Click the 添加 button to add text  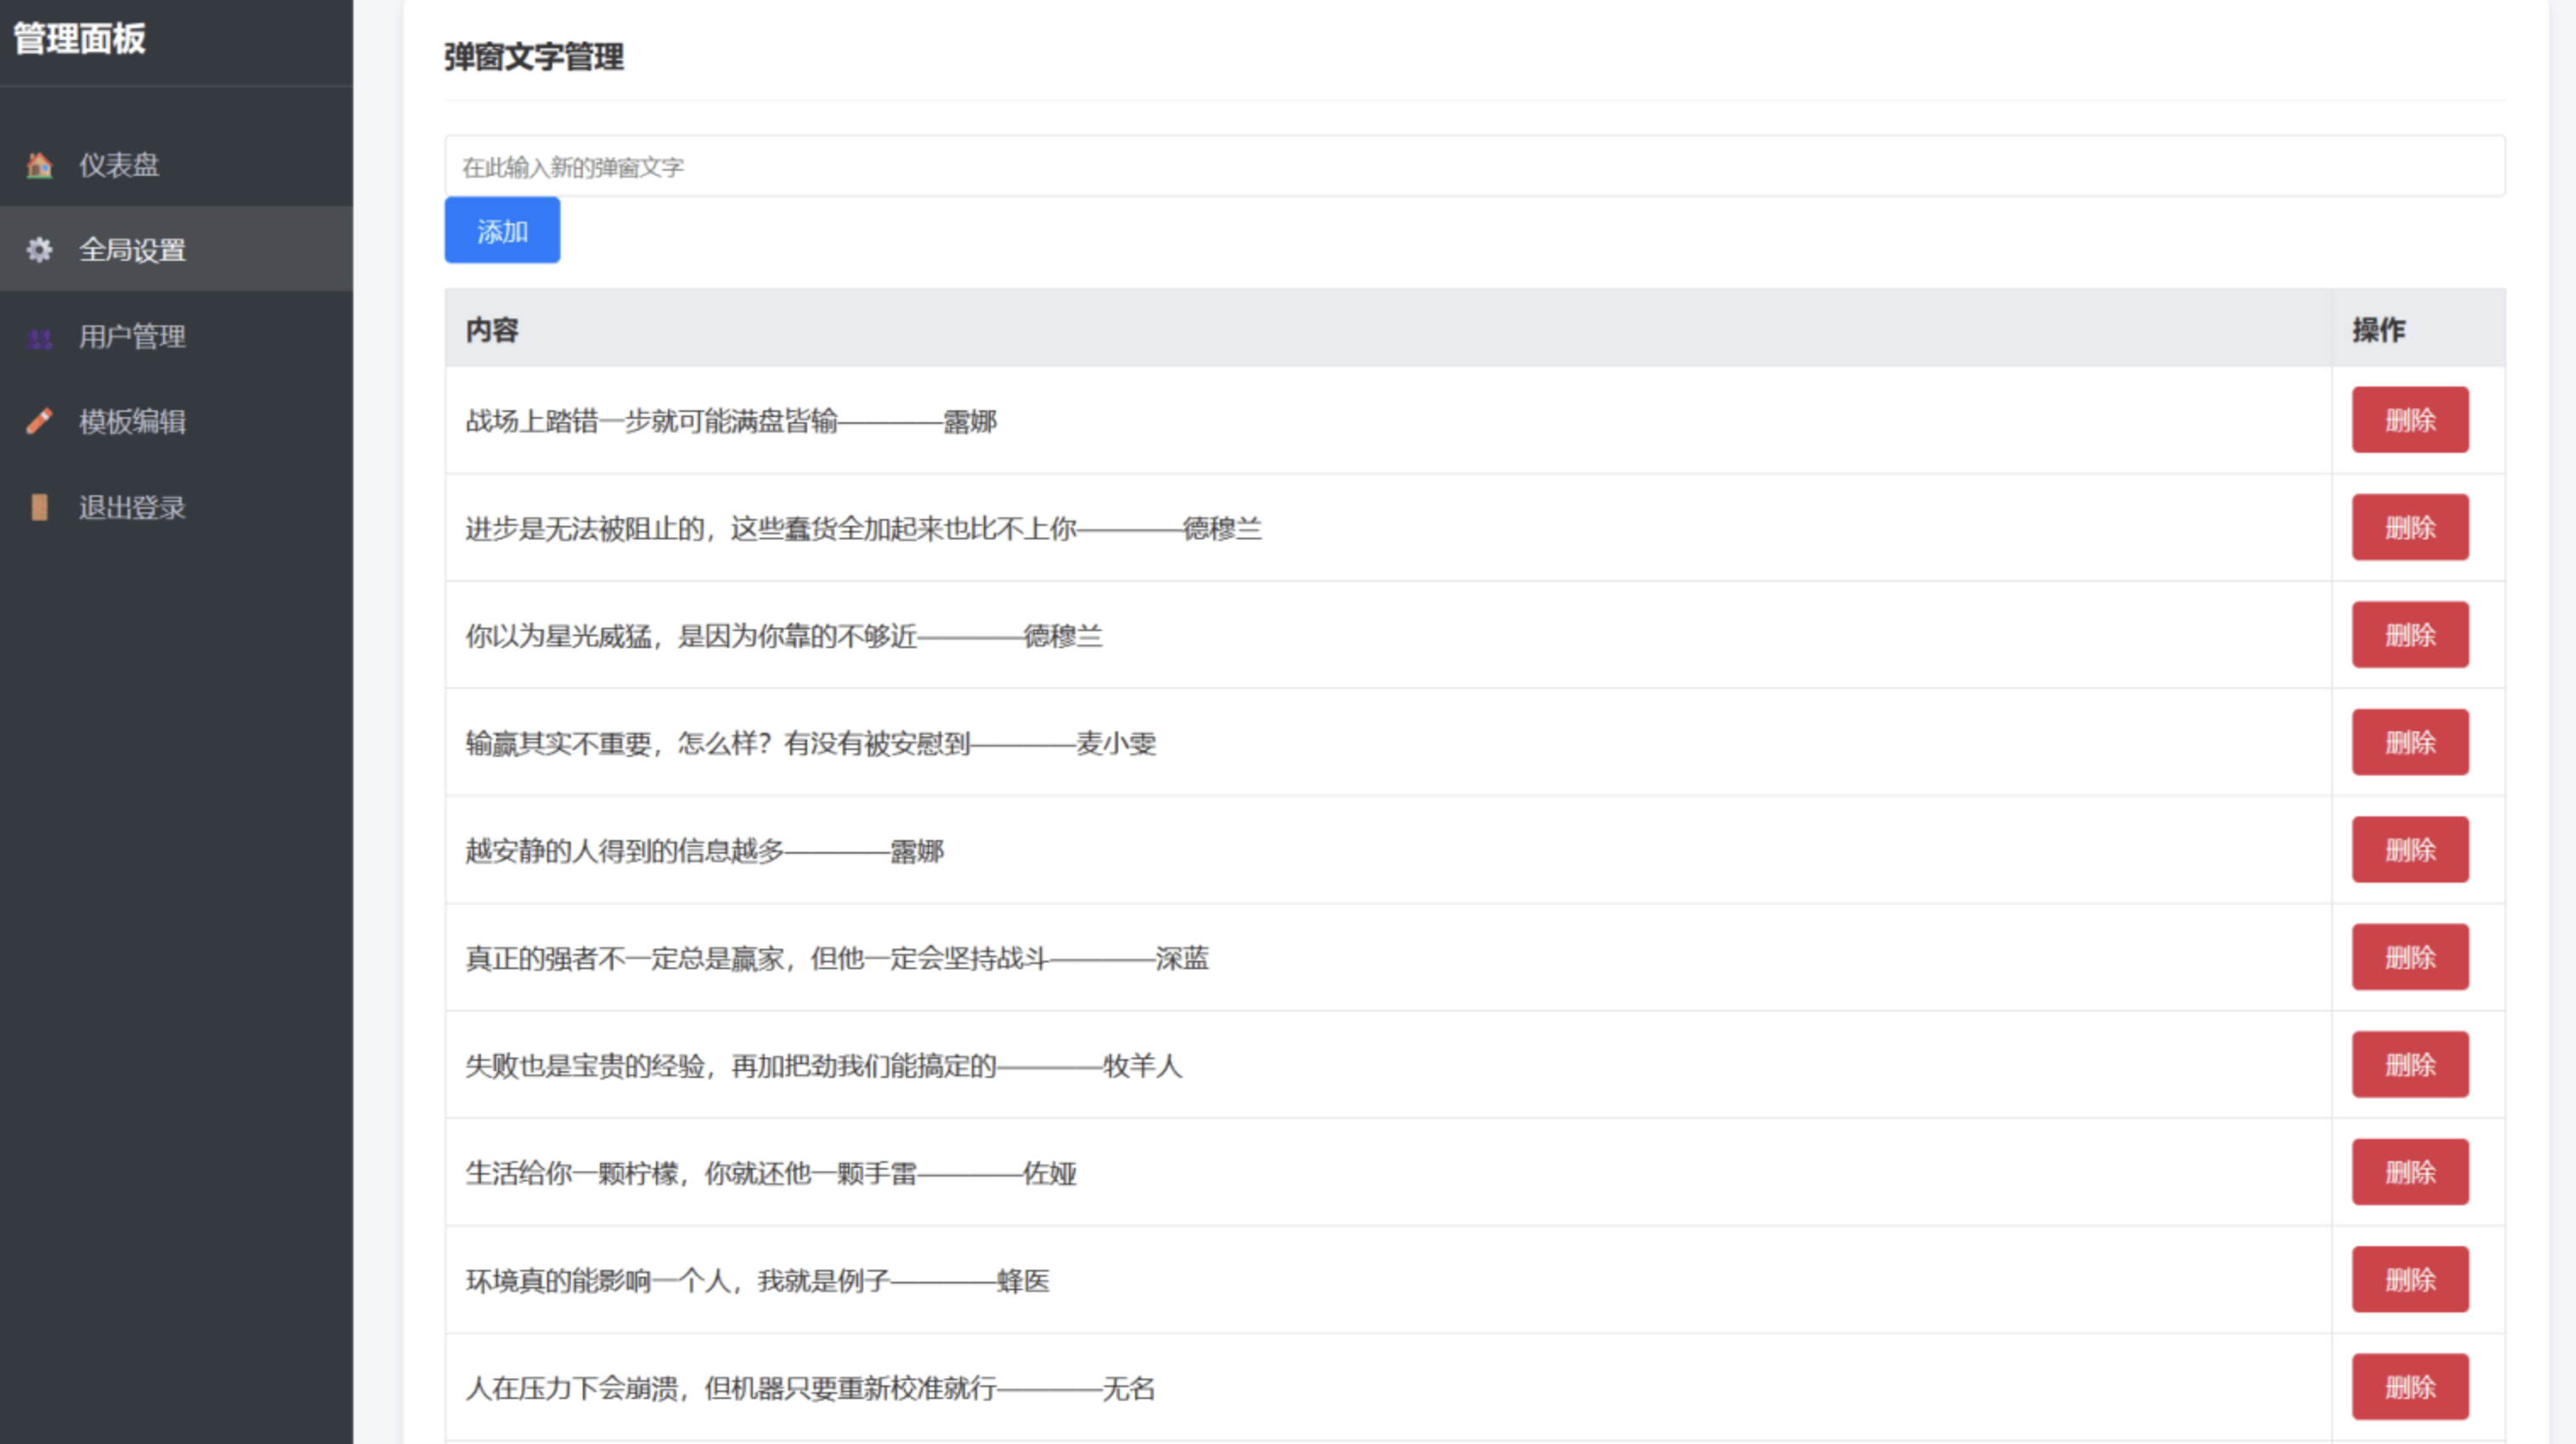click(502, 229)
